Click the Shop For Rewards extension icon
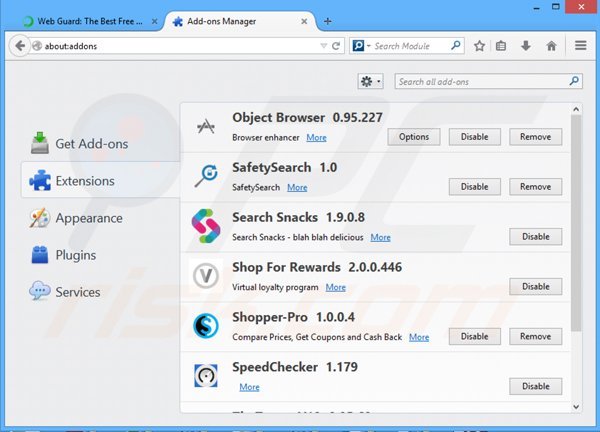This screenshot has height=432, width=600. point(206,276)
